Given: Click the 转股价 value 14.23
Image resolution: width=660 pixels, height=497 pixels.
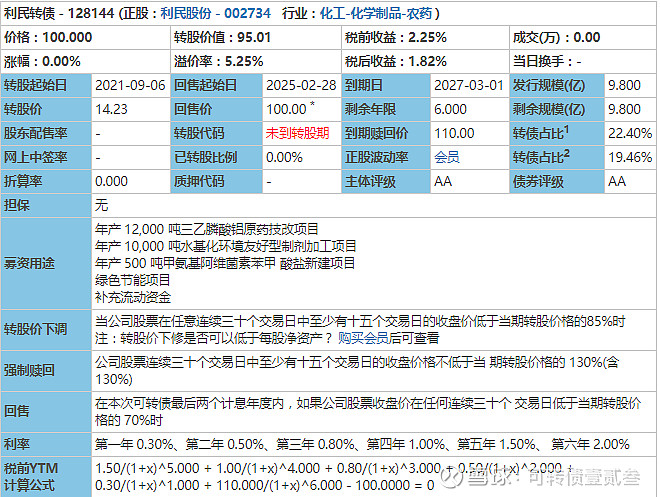Looking at the screenshot, I should click(111, 109).
